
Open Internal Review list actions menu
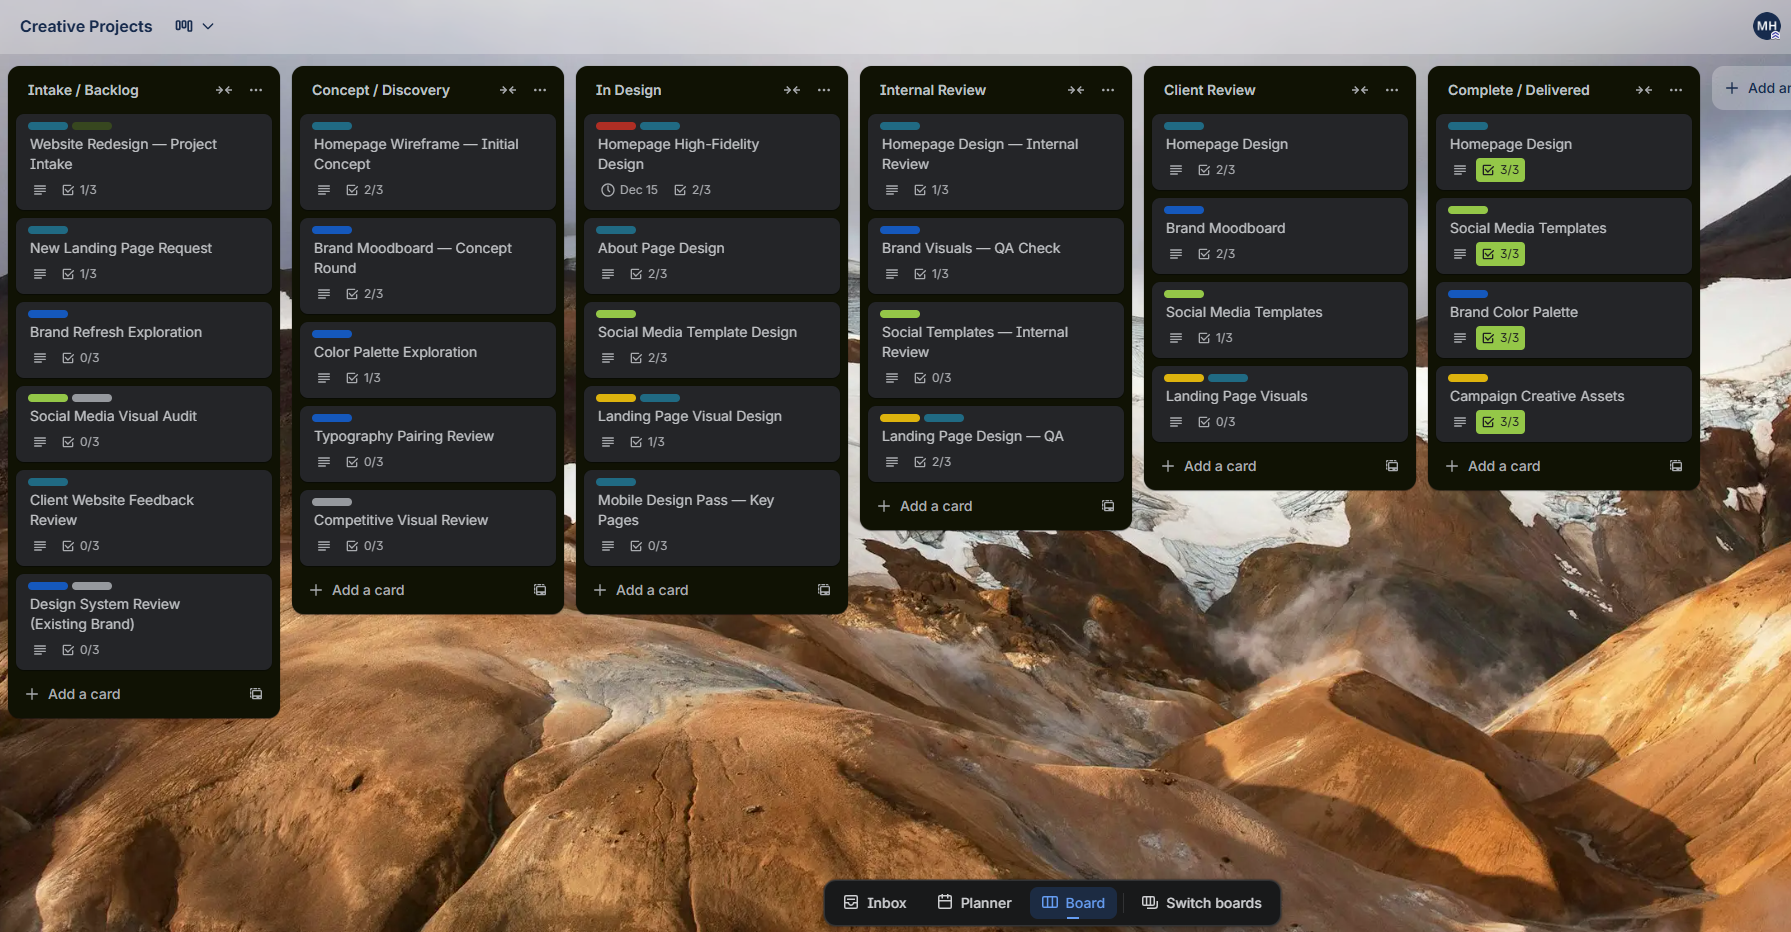(x=1108, y=90)
